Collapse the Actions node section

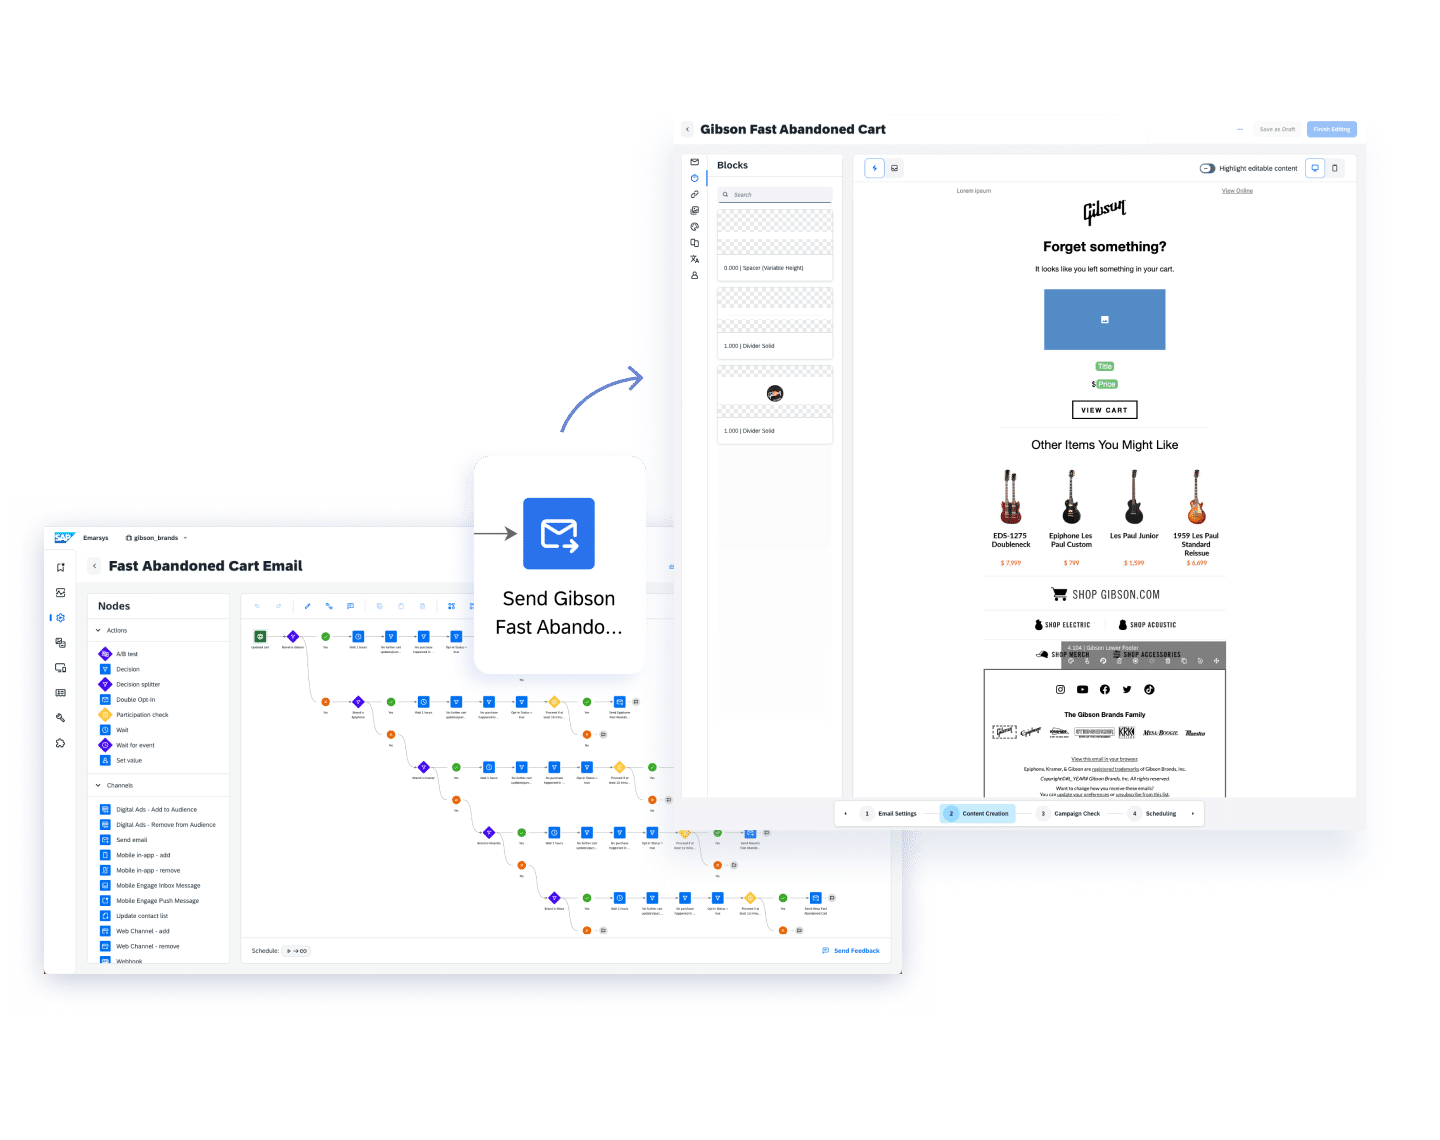98,630
